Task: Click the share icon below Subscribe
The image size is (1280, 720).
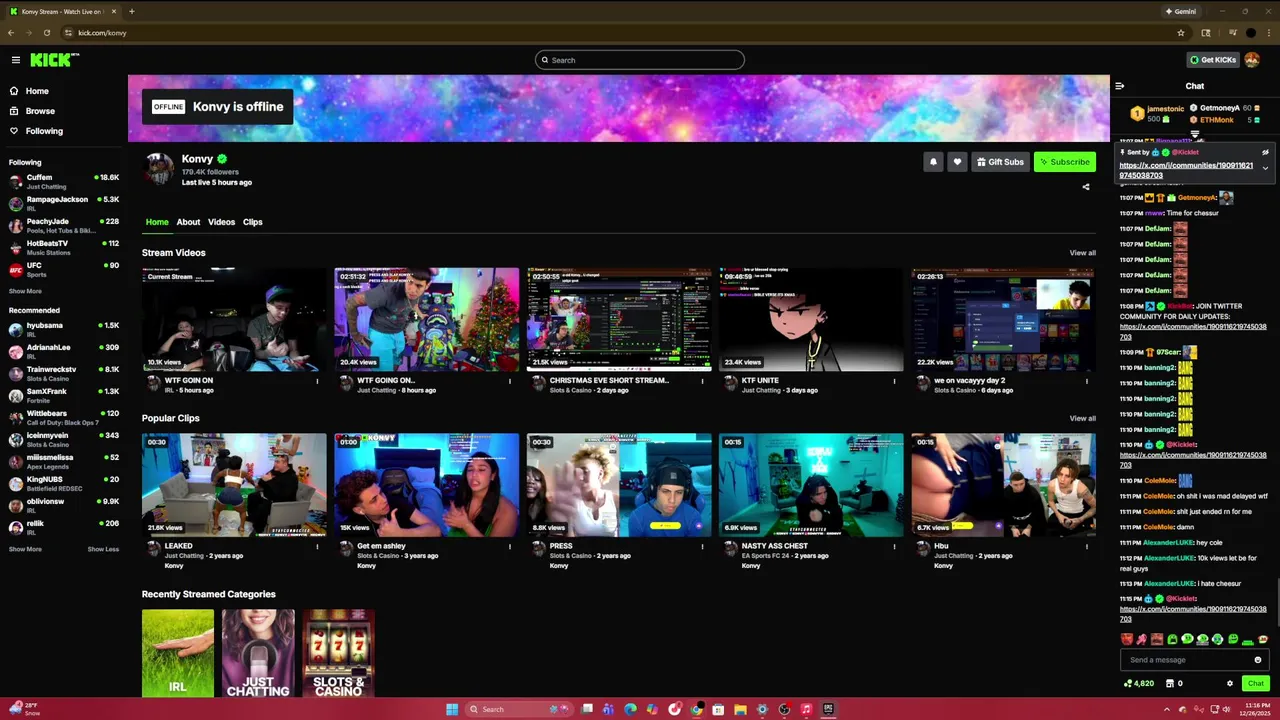Action: tap(1086, 187)
